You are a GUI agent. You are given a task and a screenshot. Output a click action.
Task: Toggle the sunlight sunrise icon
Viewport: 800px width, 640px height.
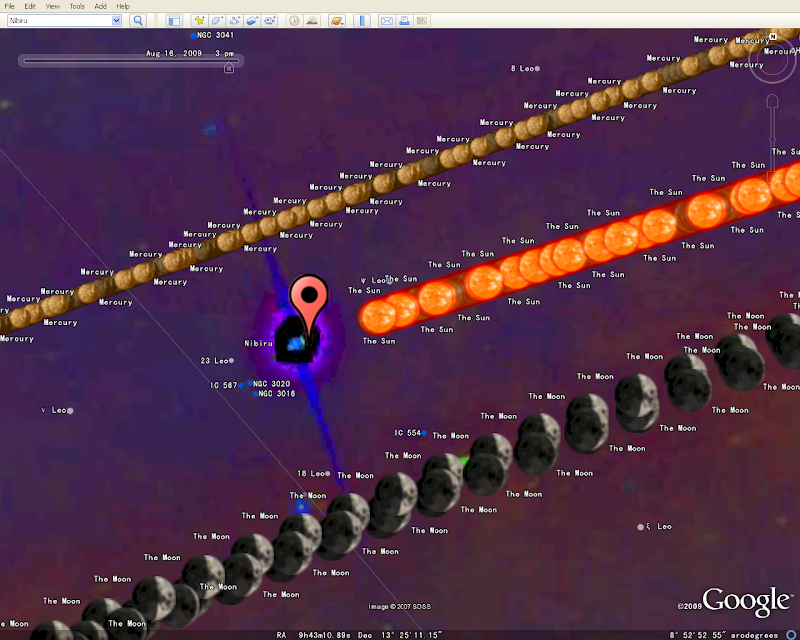[312, 20]
